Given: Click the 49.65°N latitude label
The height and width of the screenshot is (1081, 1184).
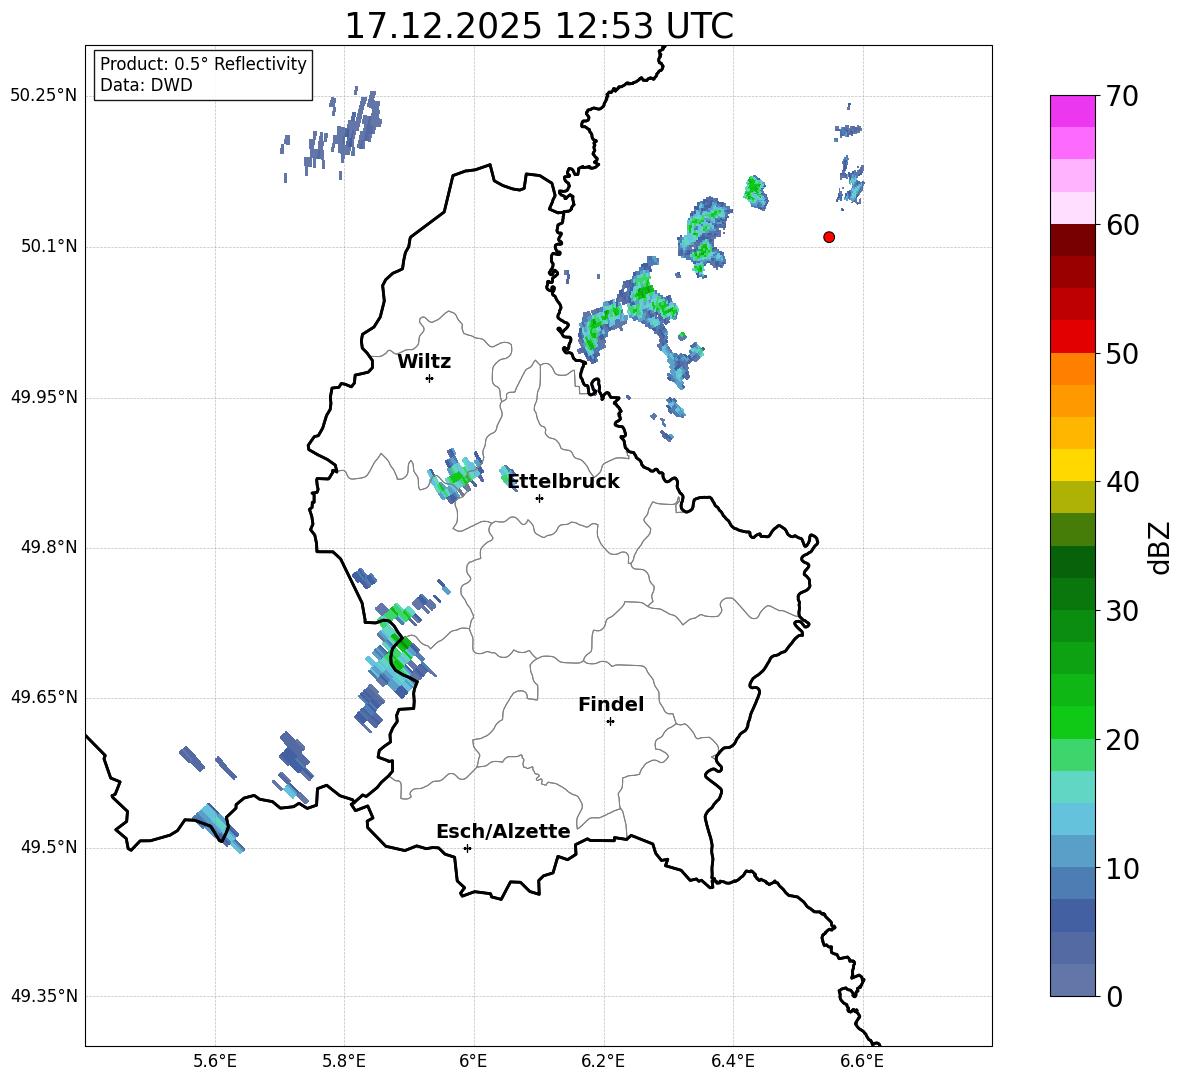Looking at the screenshot, I should click(44, 697).
